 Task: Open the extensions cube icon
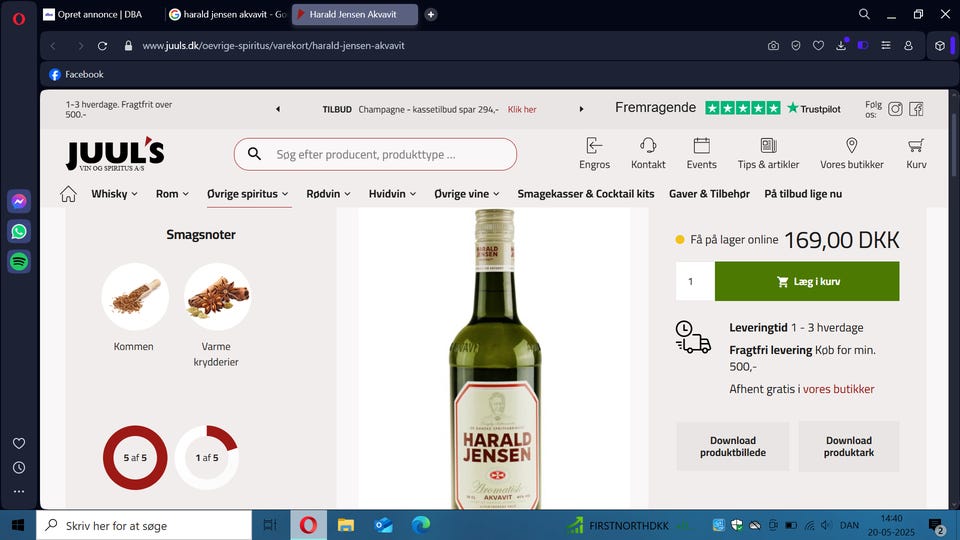coord(940,46)
